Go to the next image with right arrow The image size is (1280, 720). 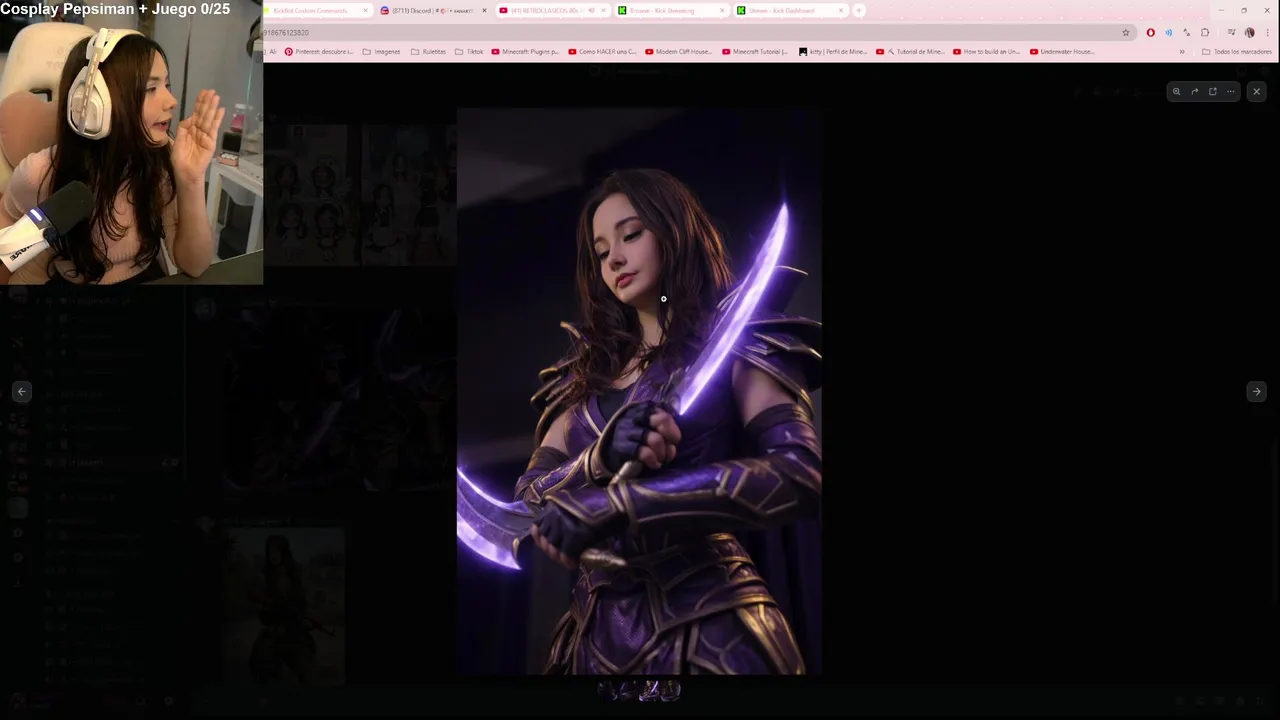tap(1257, 391)
